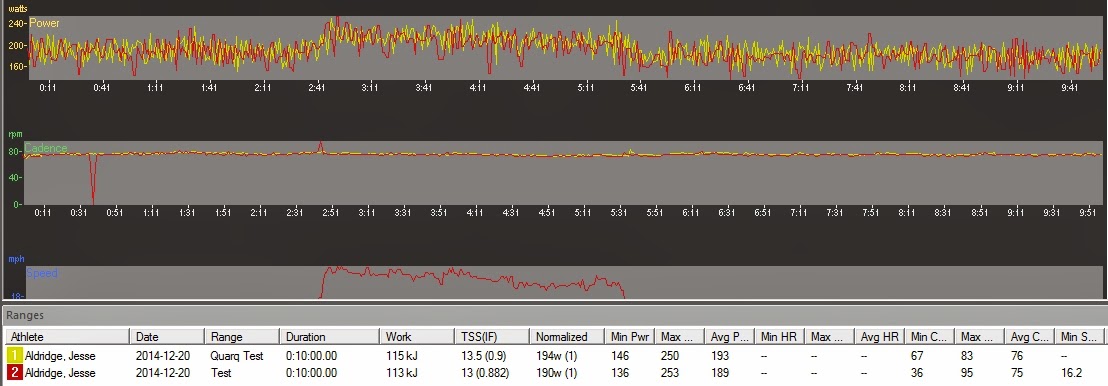This screenshot has height=386, width=1108.
Task: Click the red range swatch numbered 2
Action: pos(15,373)
